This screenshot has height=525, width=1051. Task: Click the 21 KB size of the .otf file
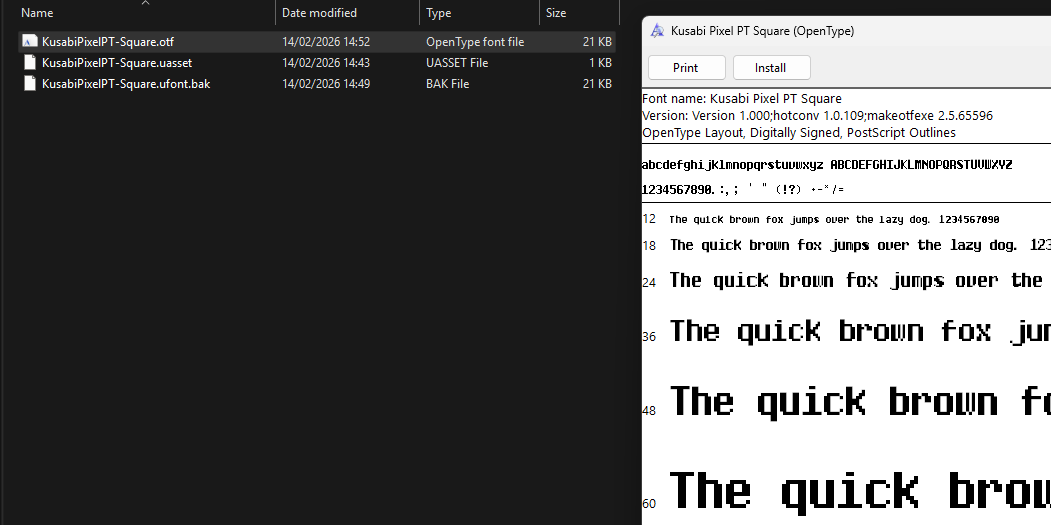[x=597, y=42]
